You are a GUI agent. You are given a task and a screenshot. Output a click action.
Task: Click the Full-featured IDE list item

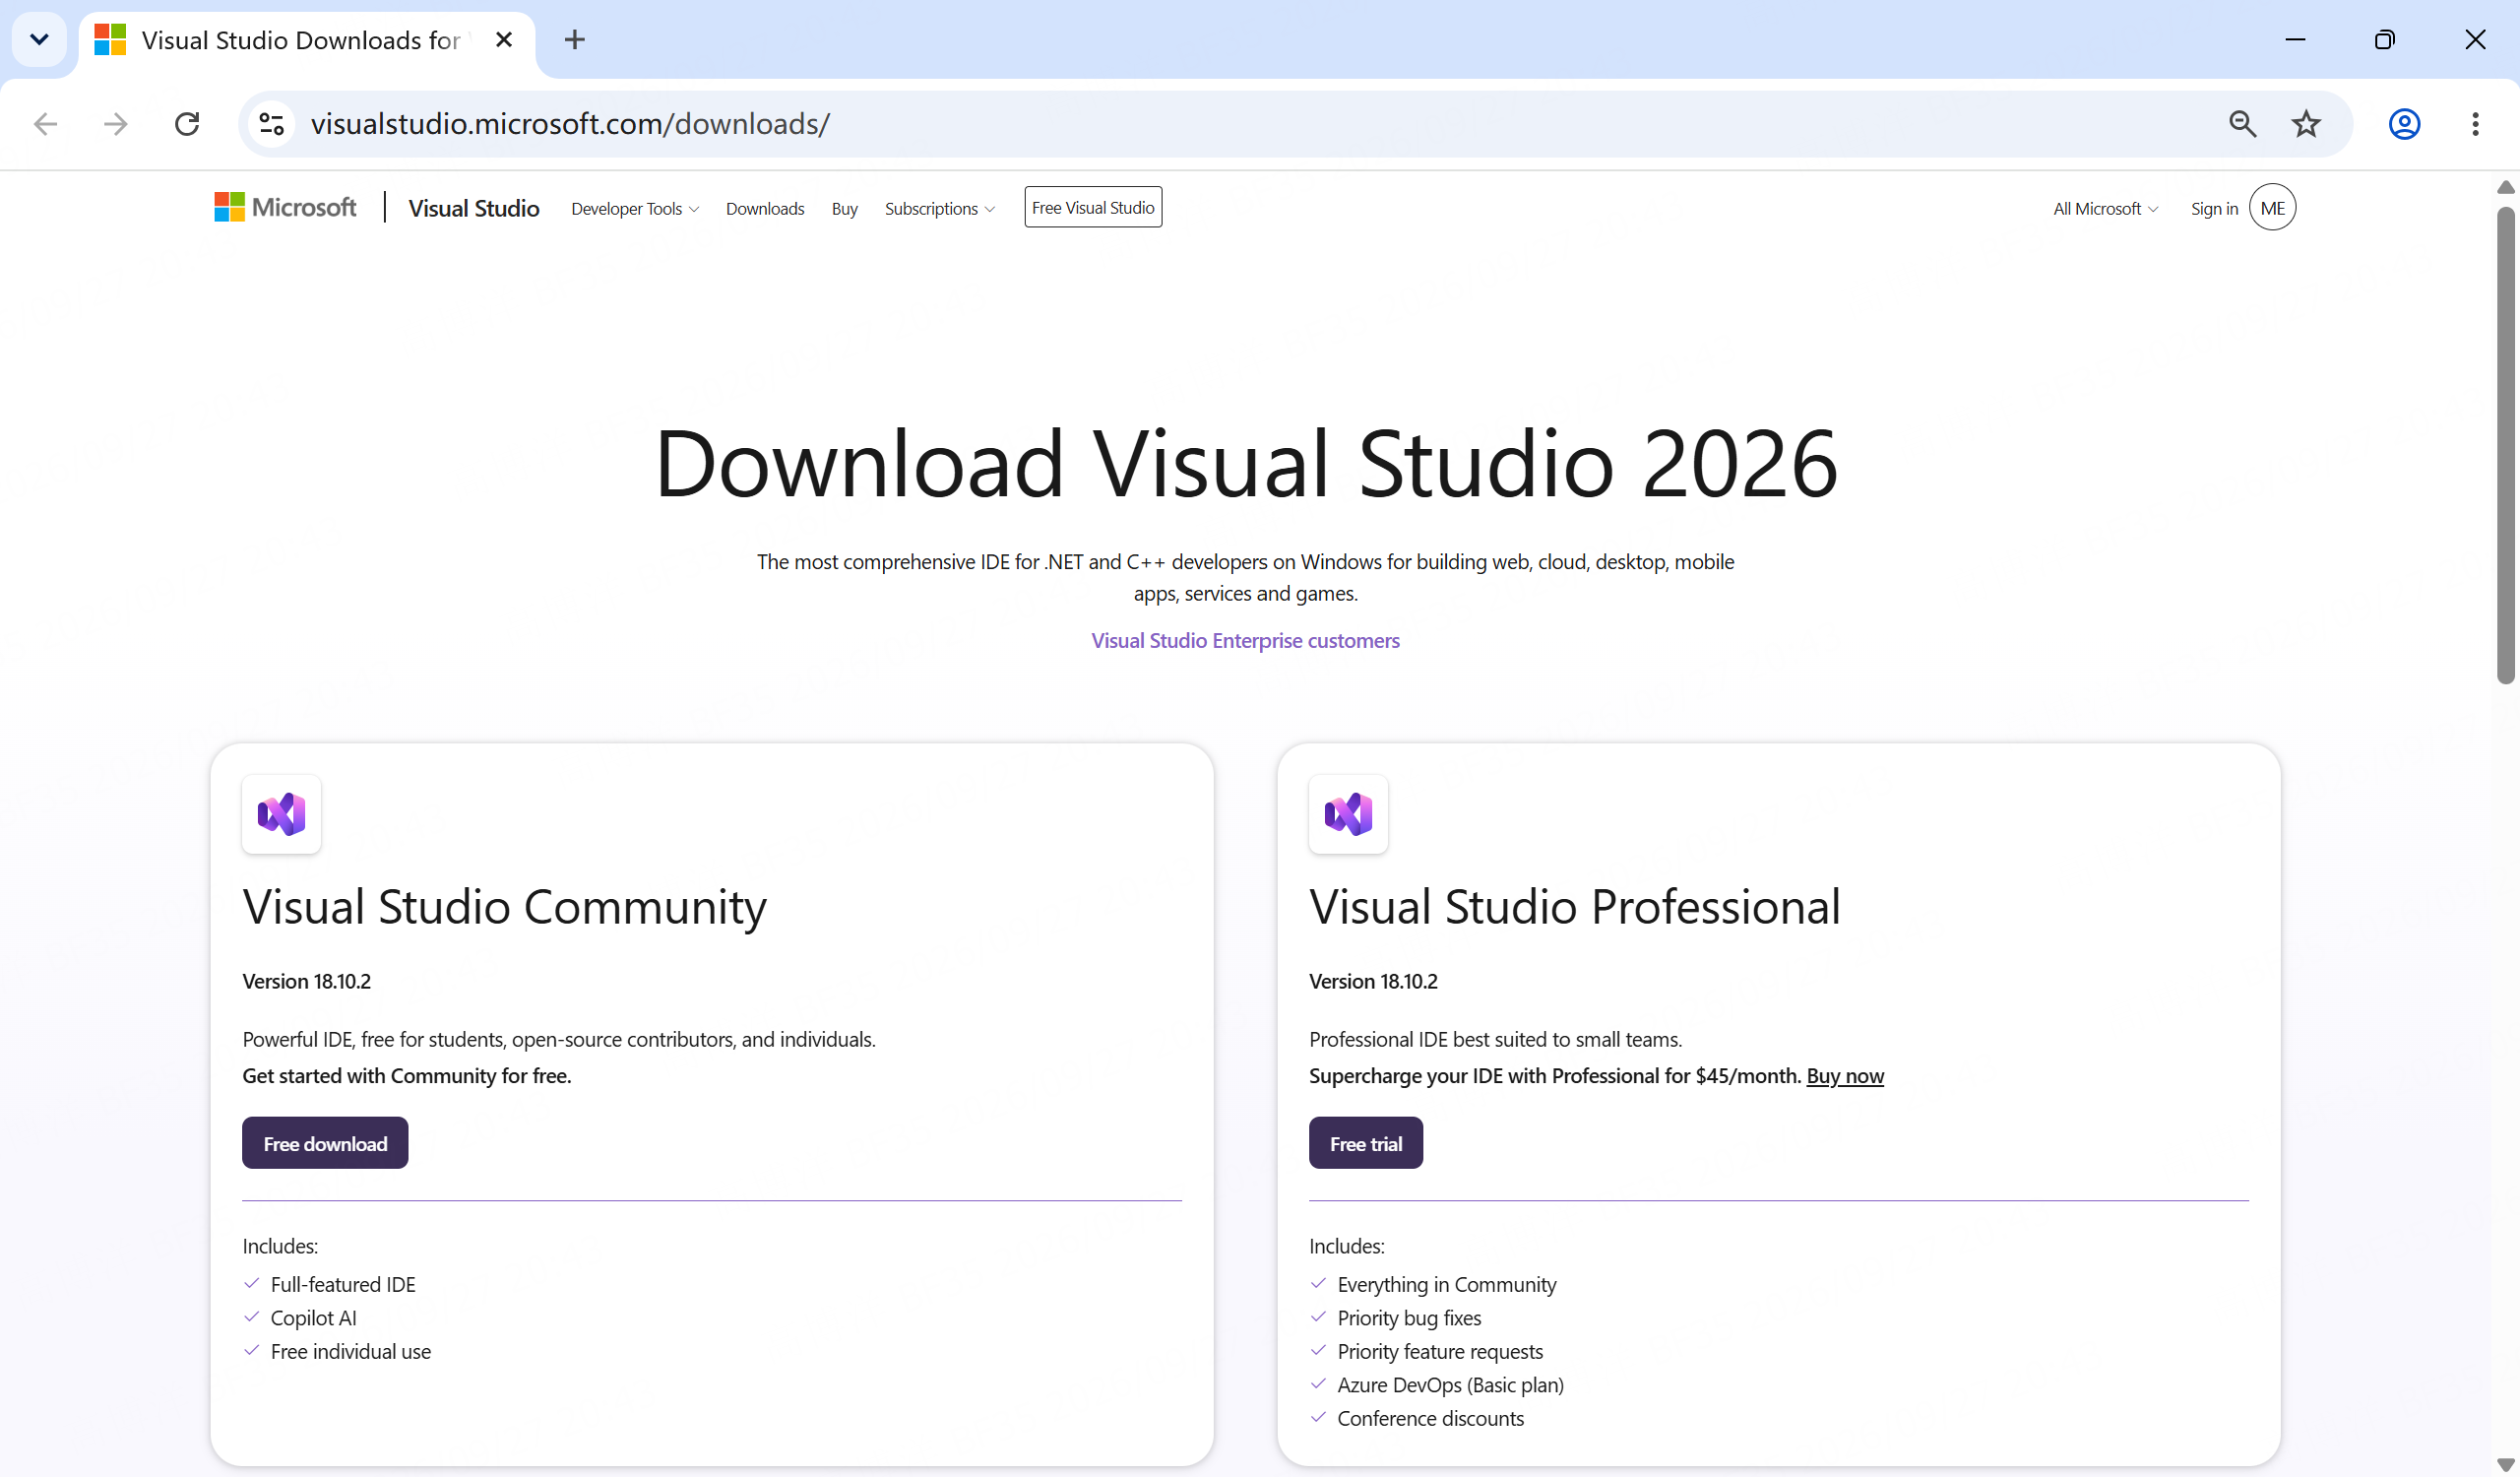pos(343,1284)
